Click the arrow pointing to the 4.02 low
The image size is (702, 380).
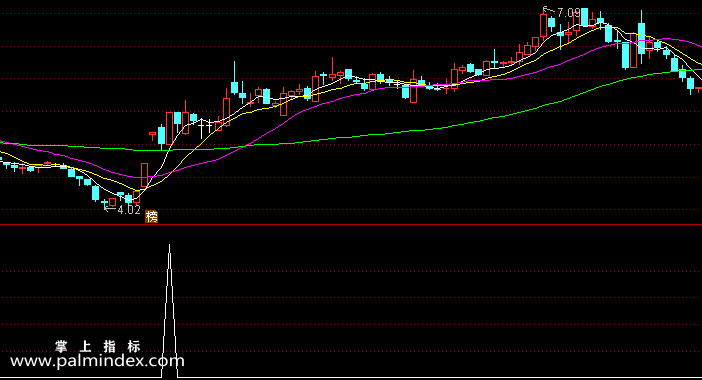tap(110, 208)
